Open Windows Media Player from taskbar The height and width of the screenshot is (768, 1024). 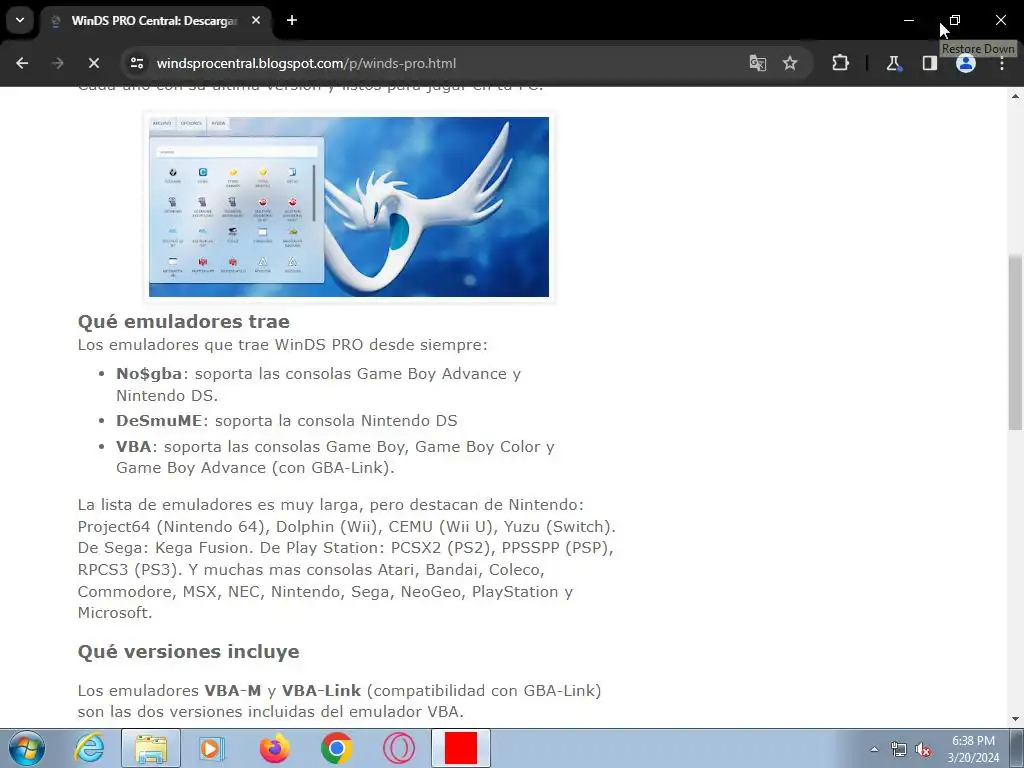[210, 748]
